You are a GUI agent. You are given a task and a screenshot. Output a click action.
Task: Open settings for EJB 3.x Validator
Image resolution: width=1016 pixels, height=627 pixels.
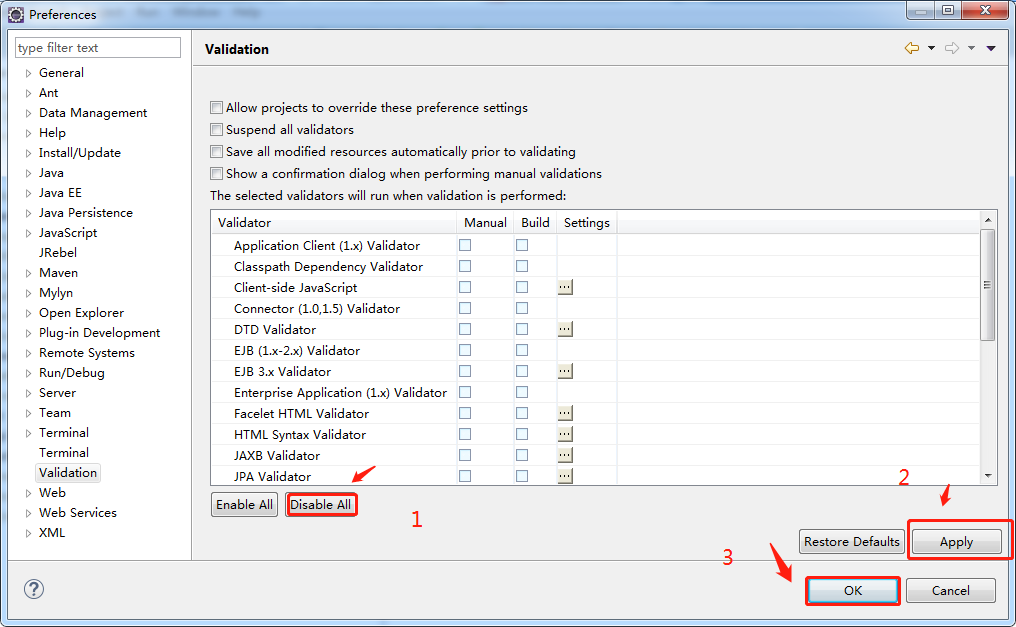(x=565, y=371)
